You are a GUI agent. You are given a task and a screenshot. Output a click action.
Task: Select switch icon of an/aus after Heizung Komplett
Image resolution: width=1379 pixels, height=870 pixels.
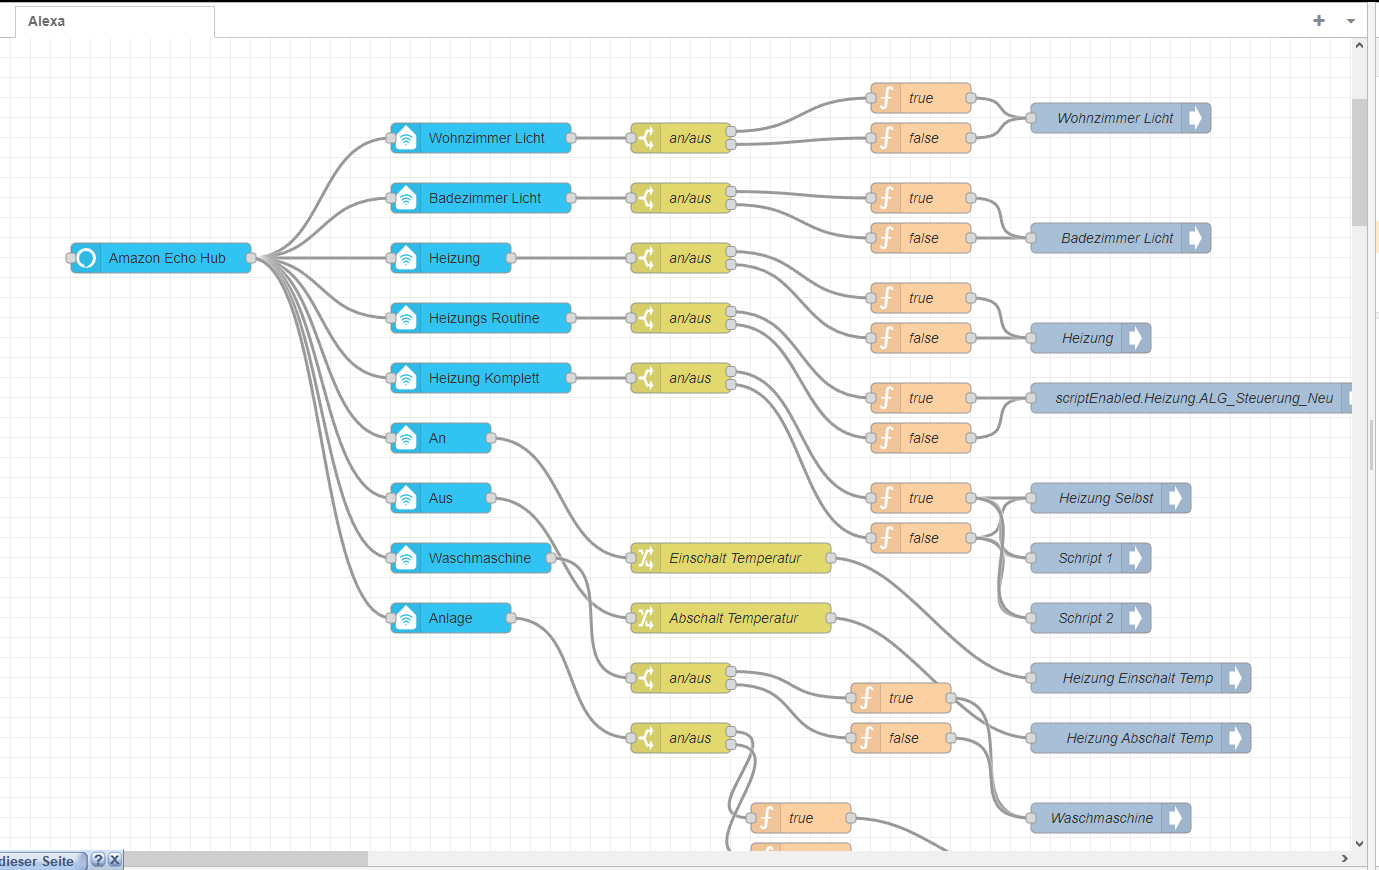(x=646, y=378)
